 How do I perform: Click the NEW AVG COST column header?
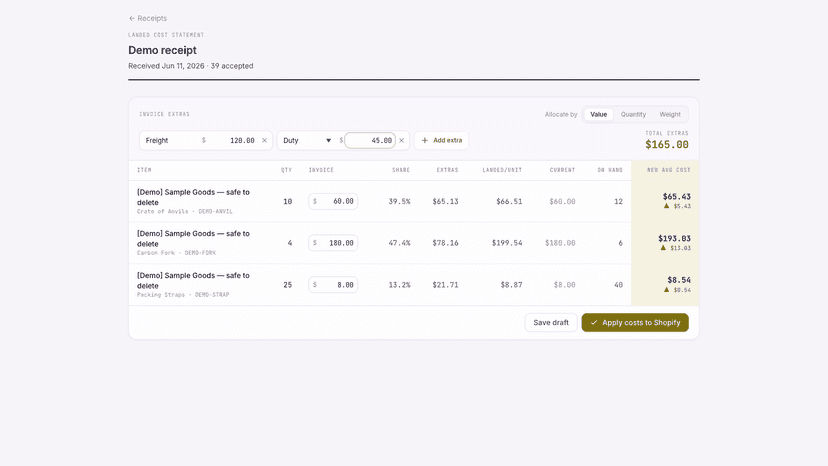pyautogui.click(x=669, y=170)
